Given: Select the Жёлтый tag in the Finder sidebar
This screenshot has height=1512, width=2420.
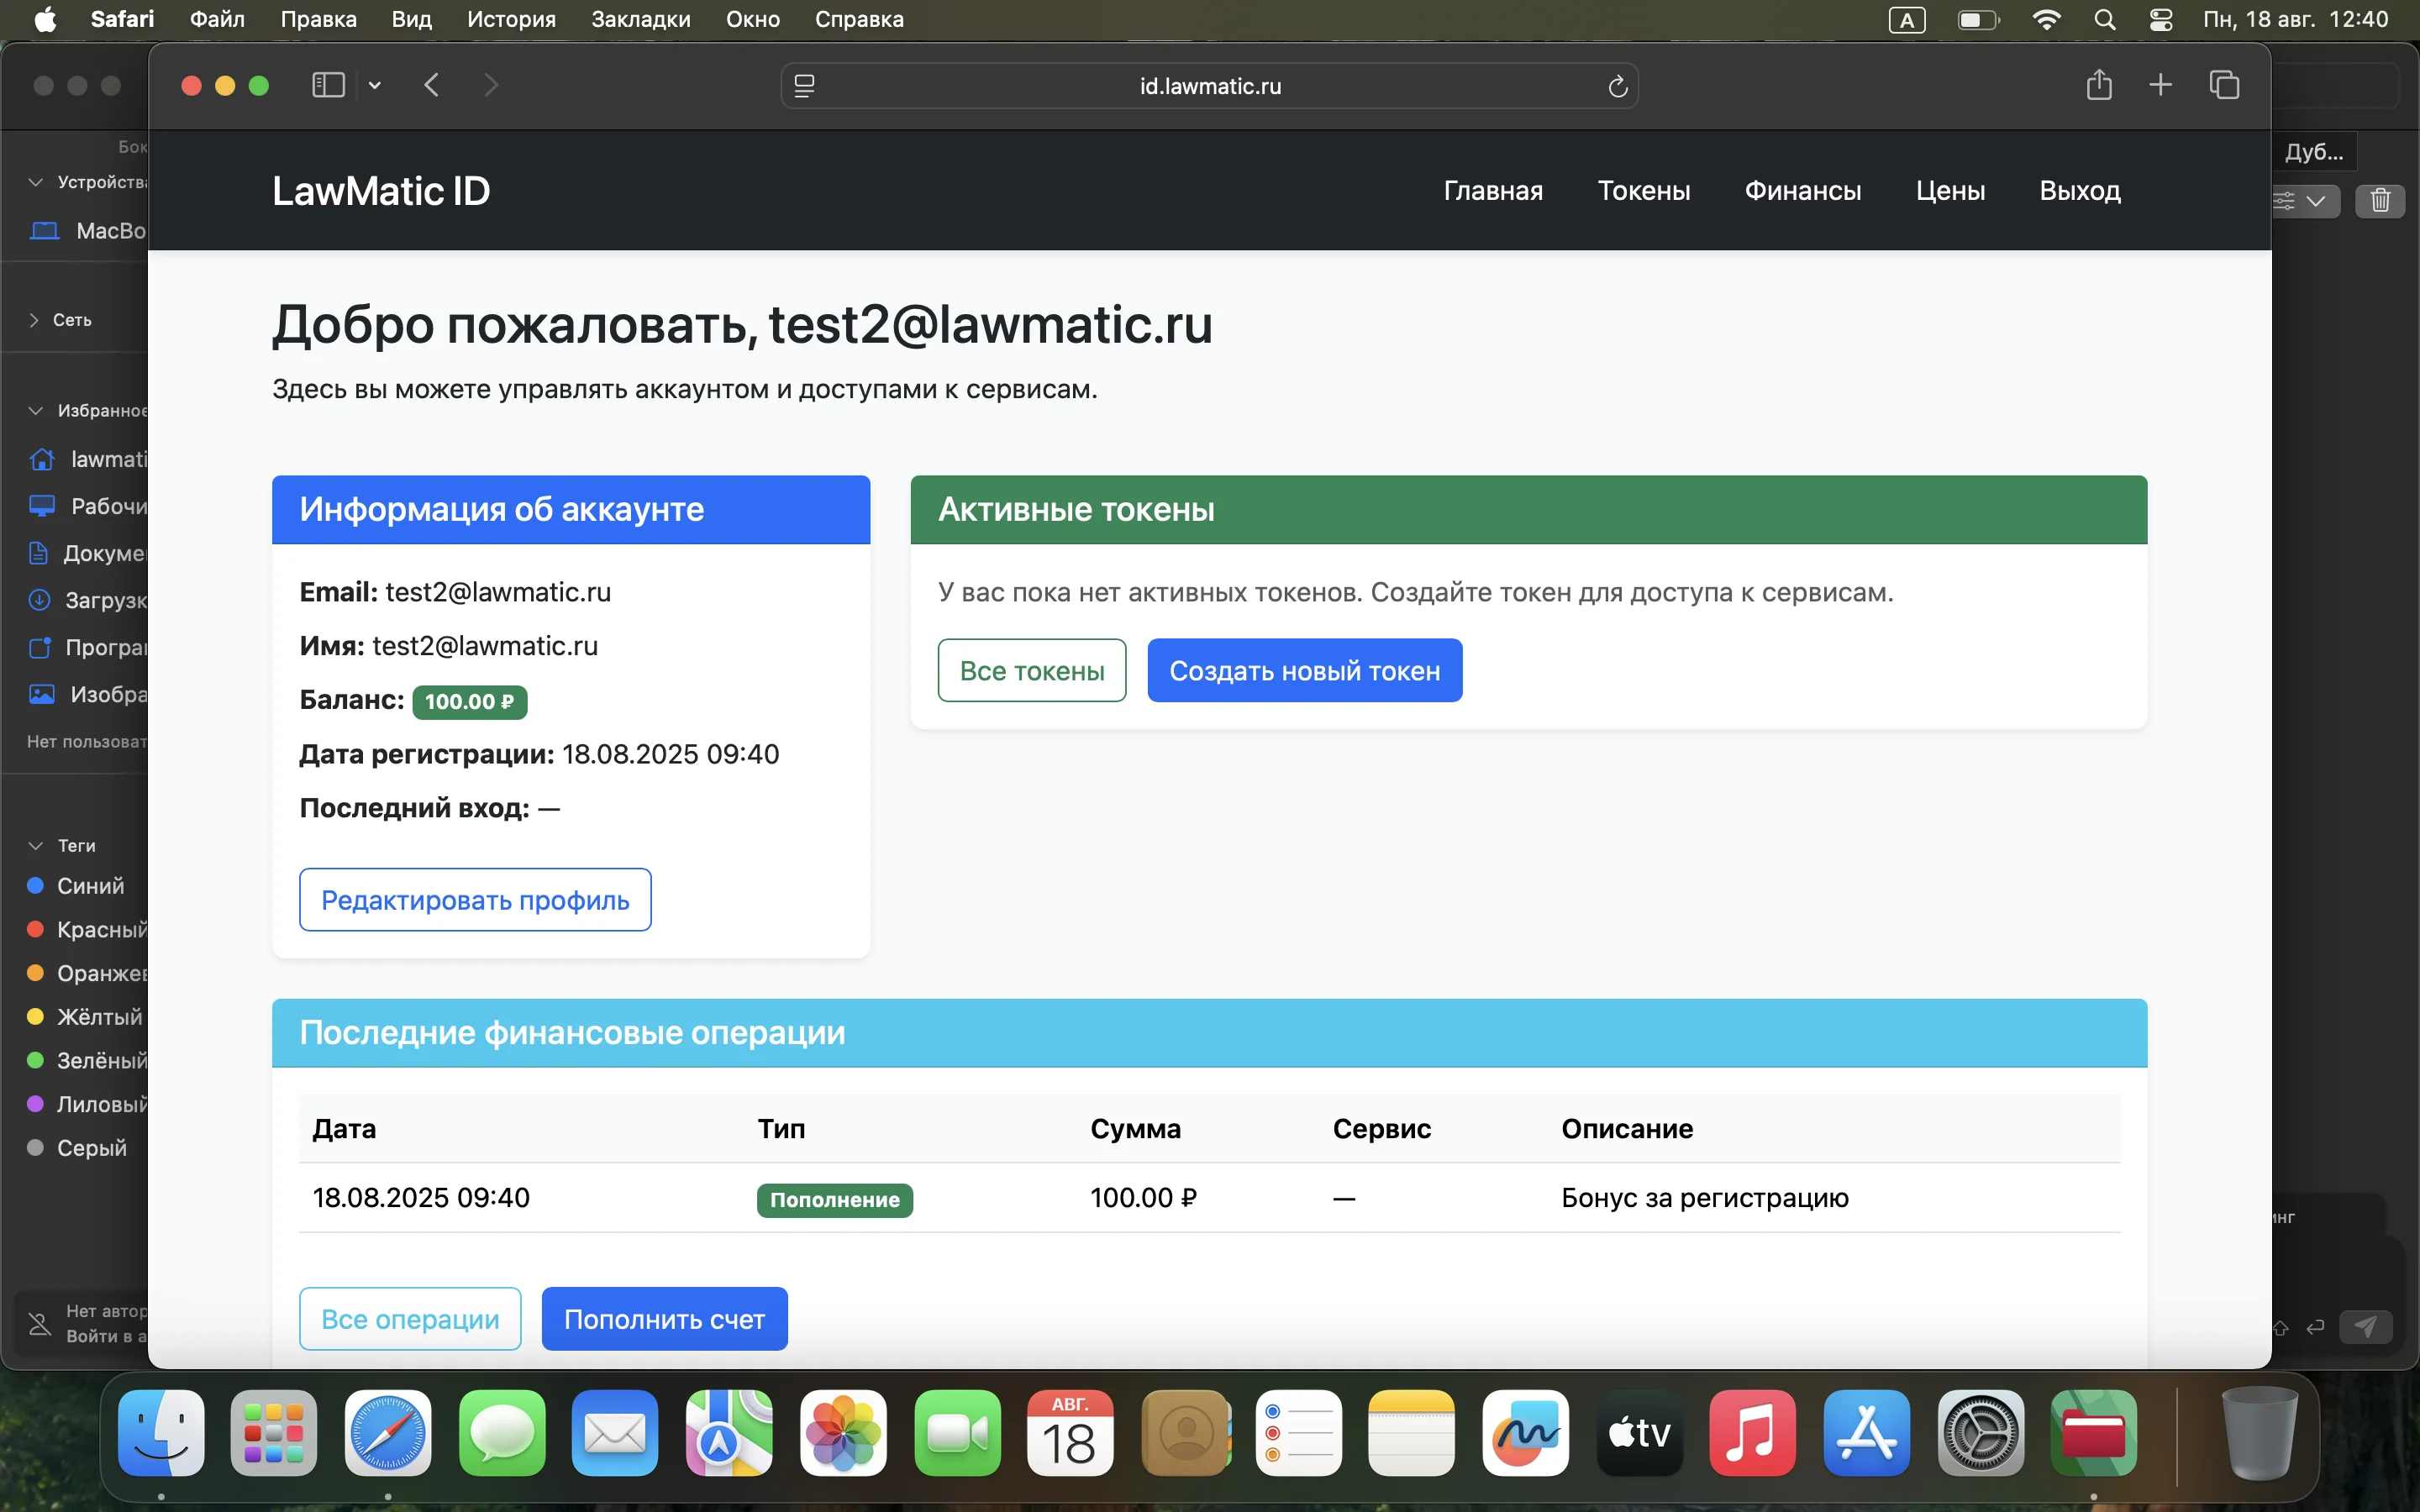Looking at the screenshot, I should (x=84, y=1017).
